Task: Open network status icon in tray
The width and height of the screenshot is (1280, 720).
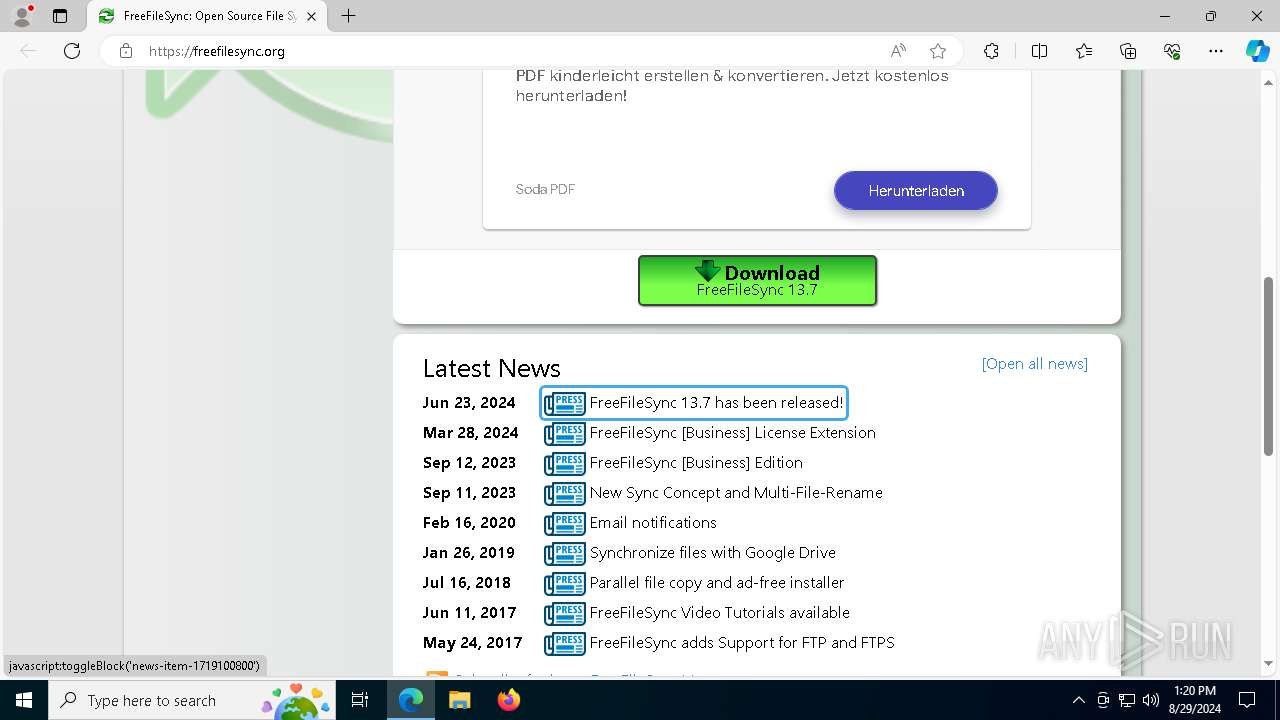Action: (1127, 700)
